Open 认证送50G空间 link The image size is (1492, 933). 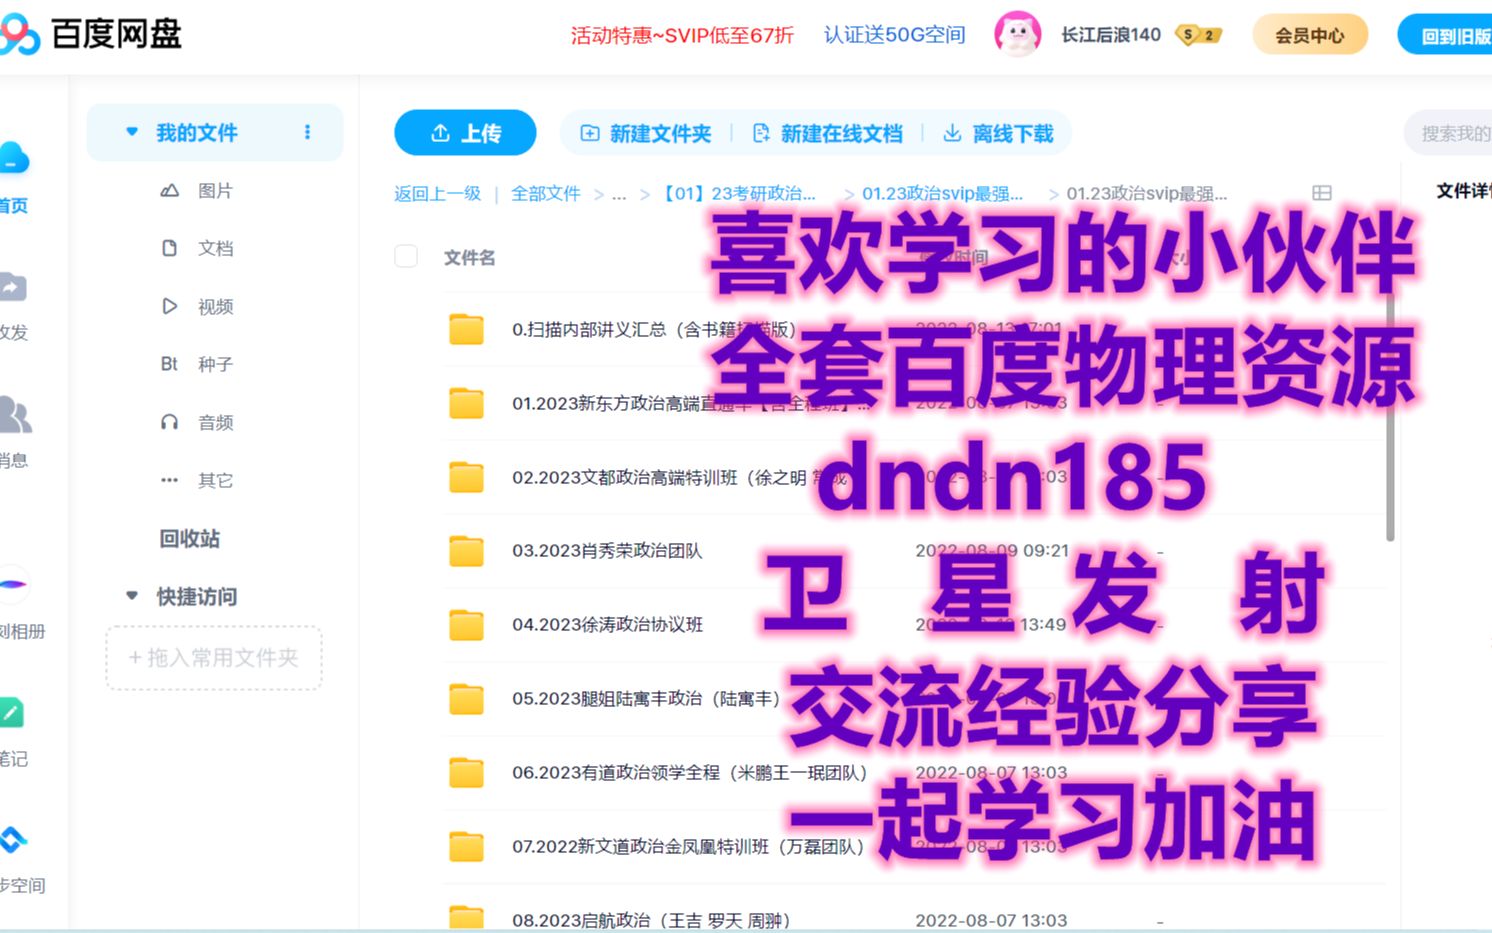[895, 35]
